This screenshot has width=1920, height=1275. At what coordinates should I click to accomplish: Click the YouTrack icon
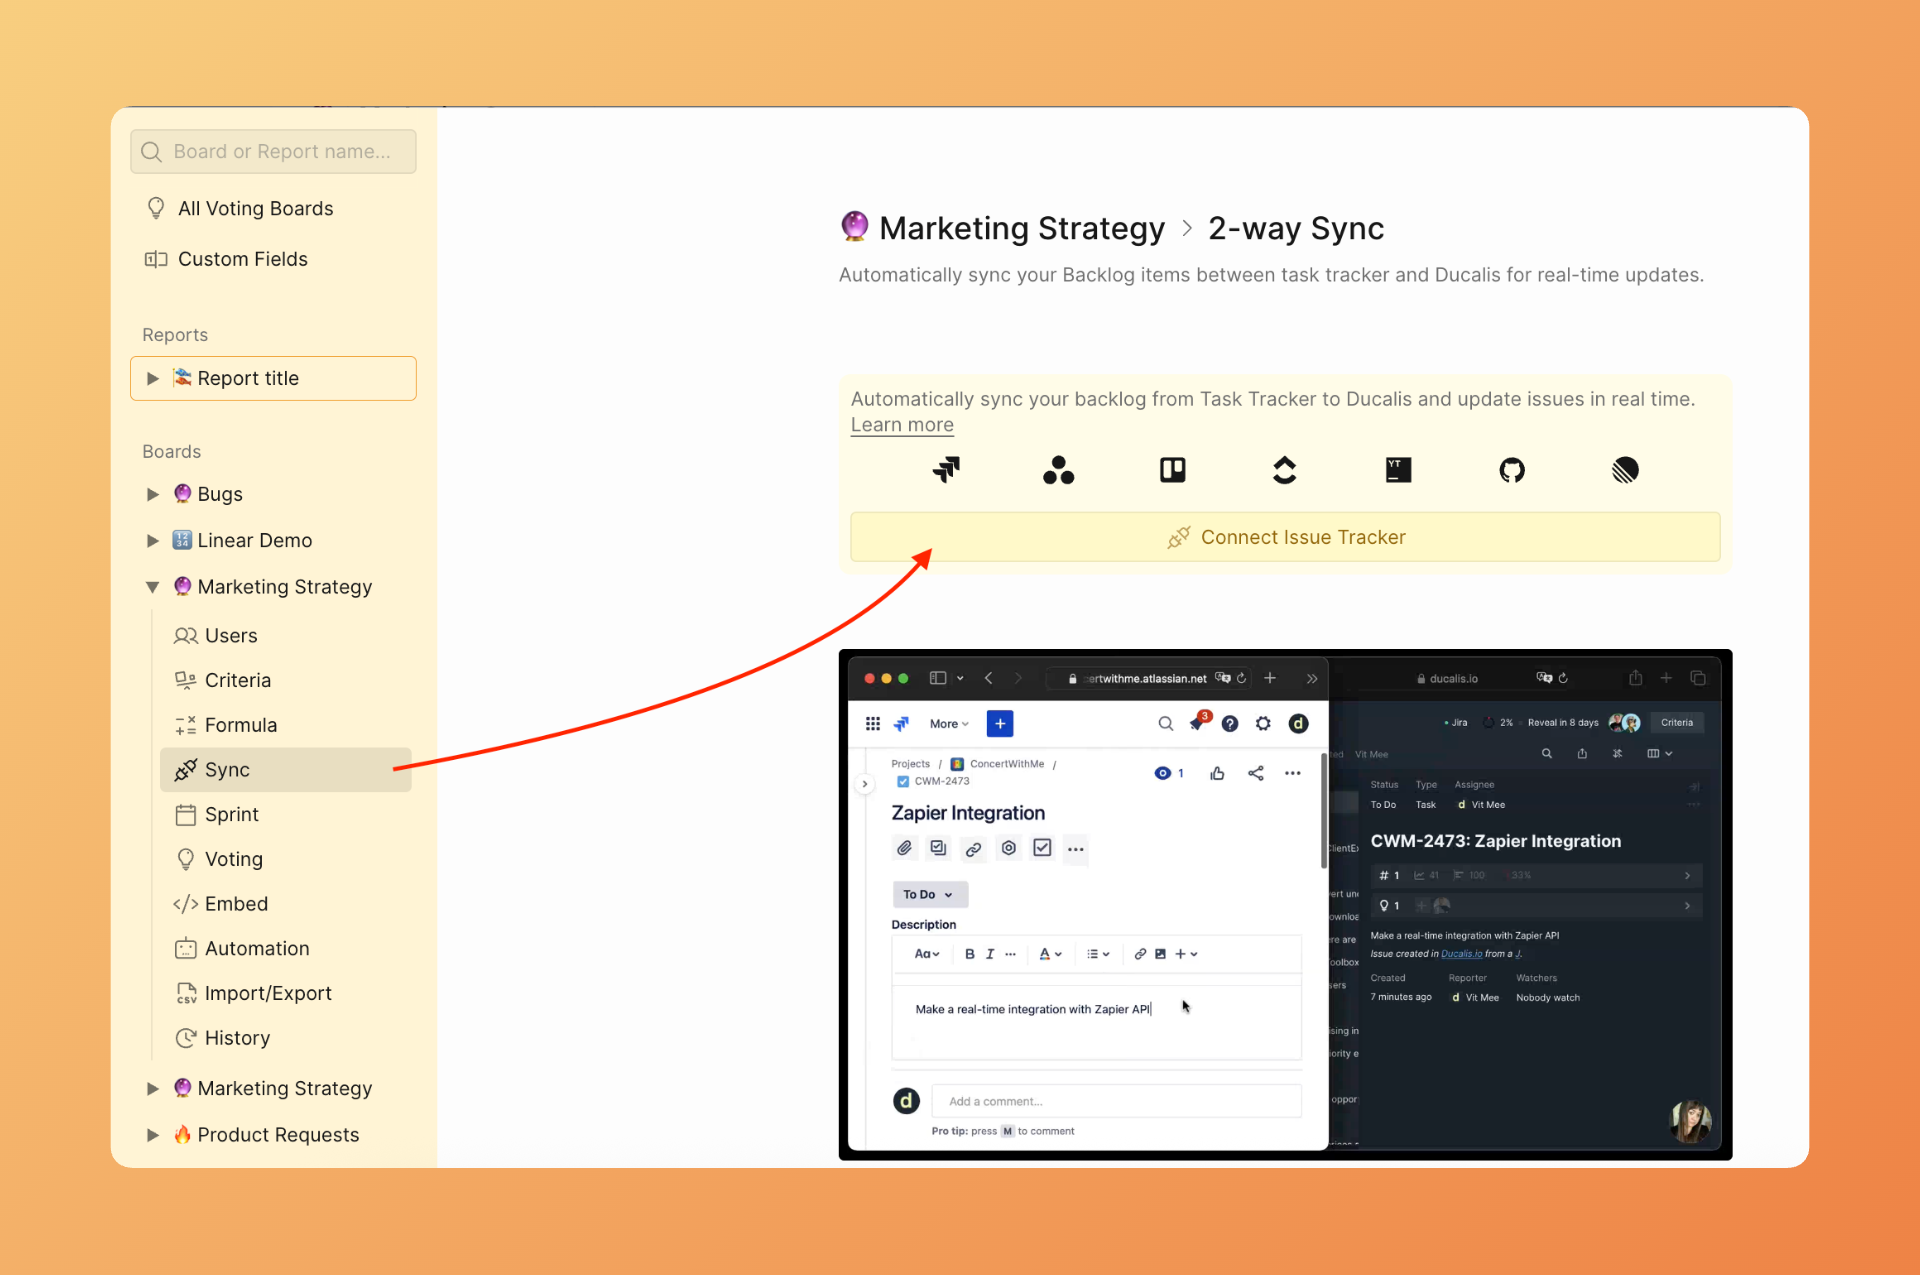[x=1398, y=470]
